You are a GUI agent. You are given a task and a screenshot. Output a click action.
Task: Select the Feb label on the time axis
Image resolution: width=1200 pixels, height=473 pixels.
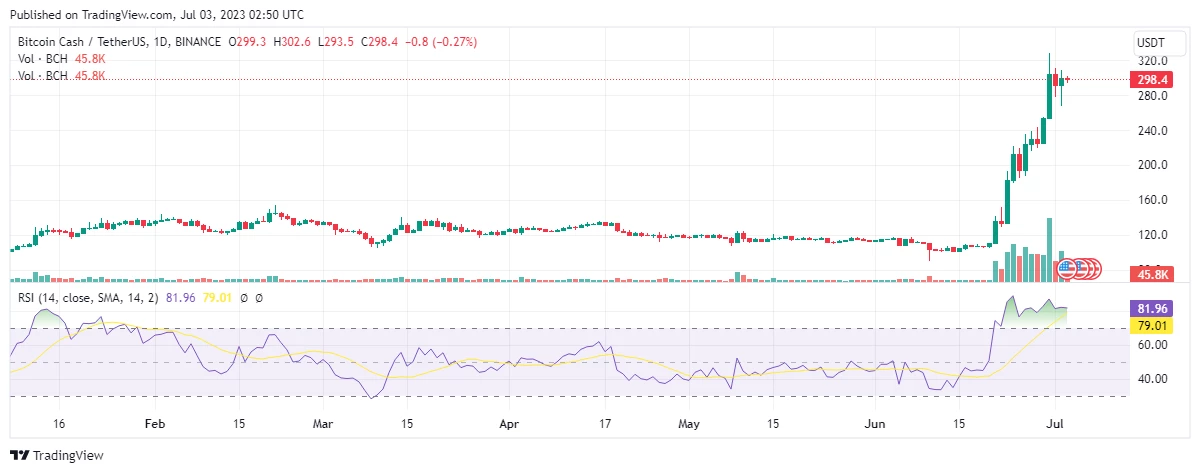tap(153, 424)
